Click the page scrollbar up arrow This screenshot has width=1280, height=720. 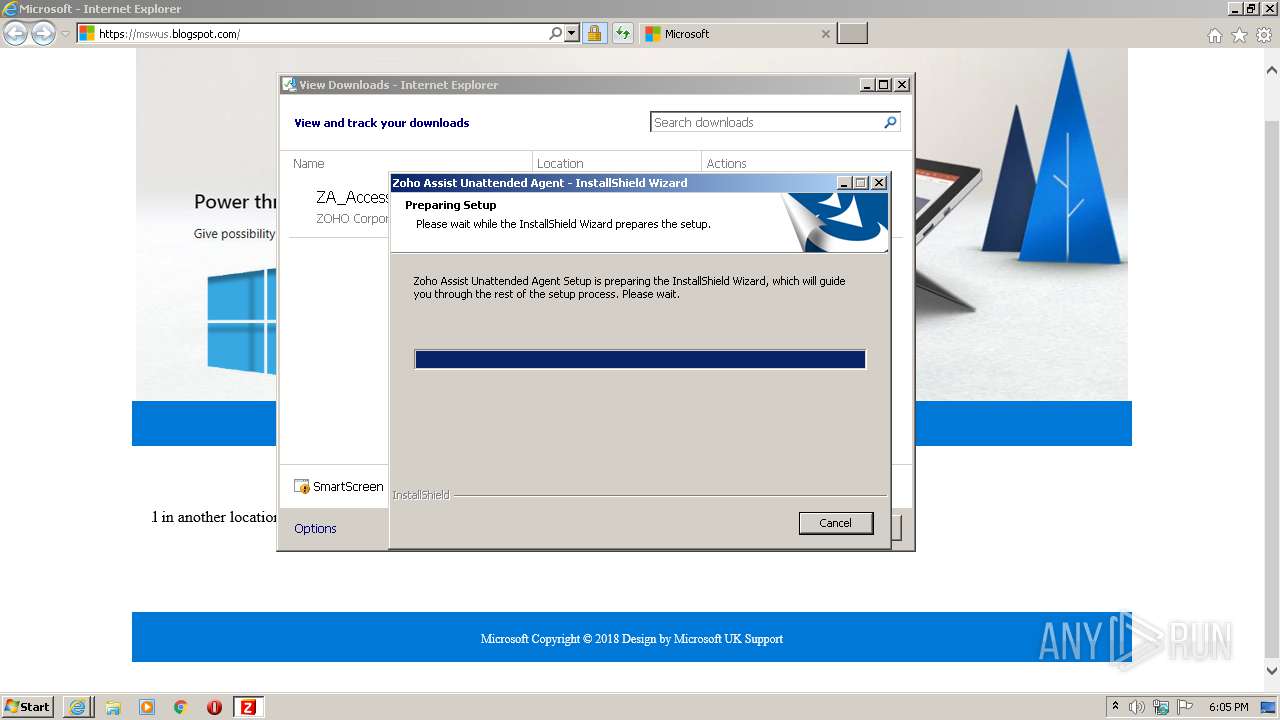[1272, 71]
